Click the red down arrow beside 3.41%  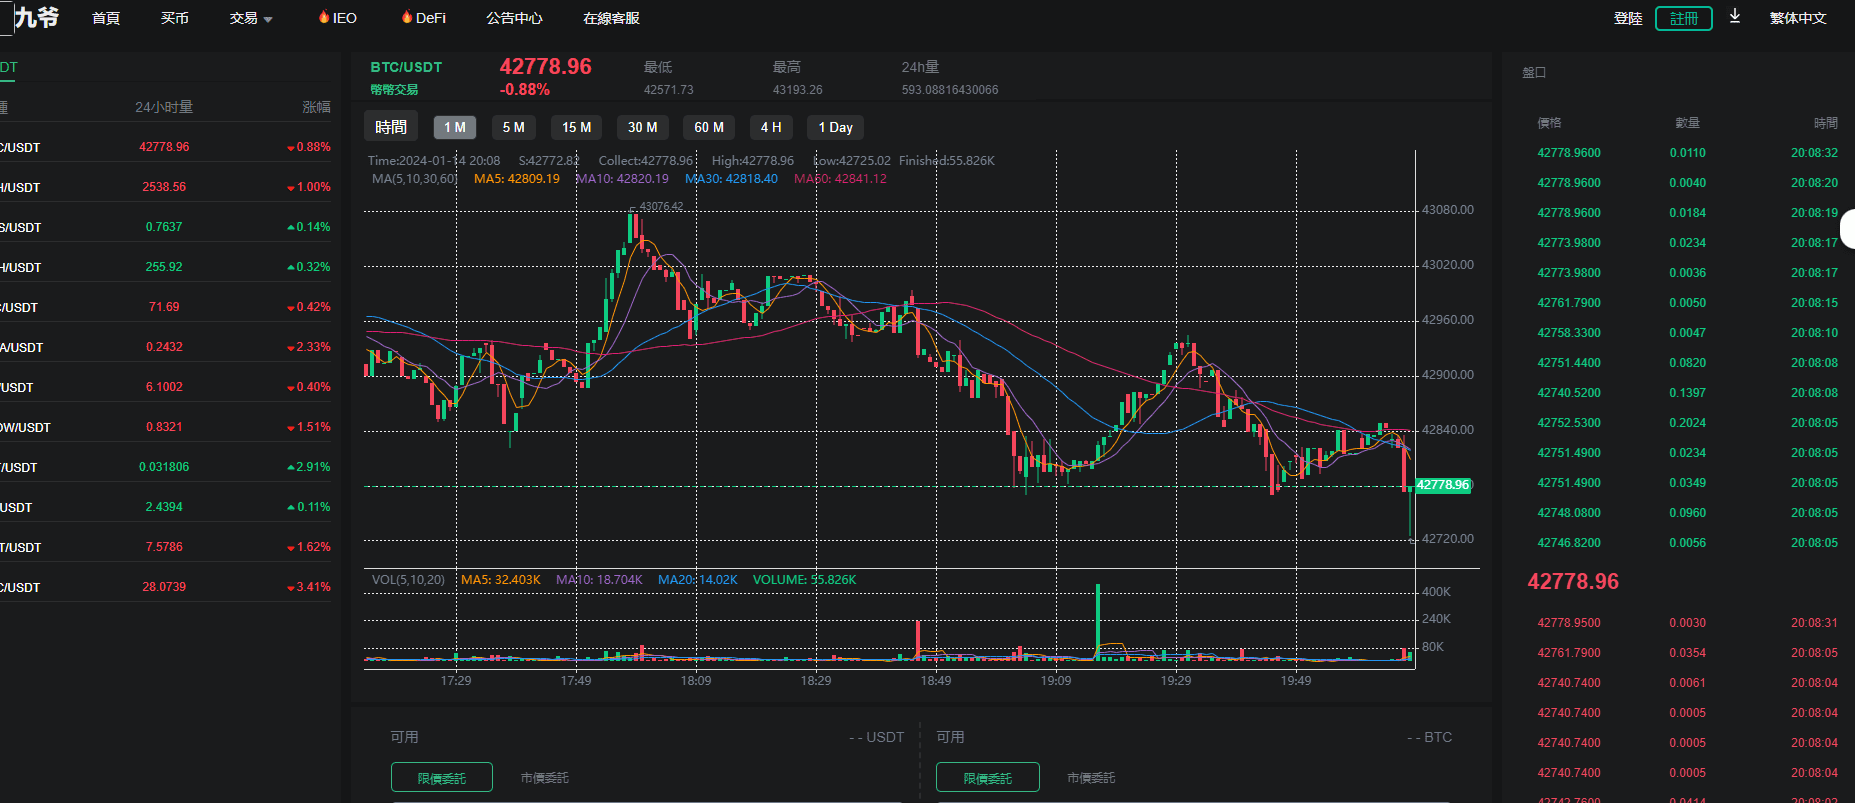pos(290,588)
